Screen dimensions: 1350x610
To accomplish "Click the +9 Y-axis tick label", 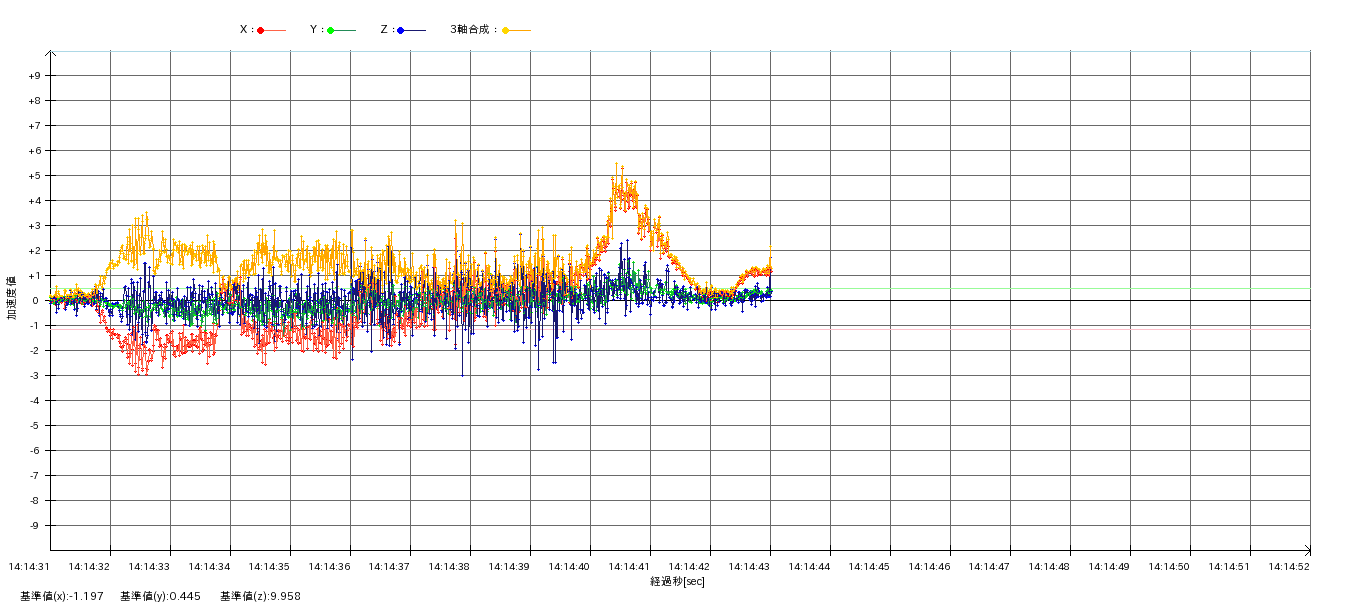I will point(34,76).
